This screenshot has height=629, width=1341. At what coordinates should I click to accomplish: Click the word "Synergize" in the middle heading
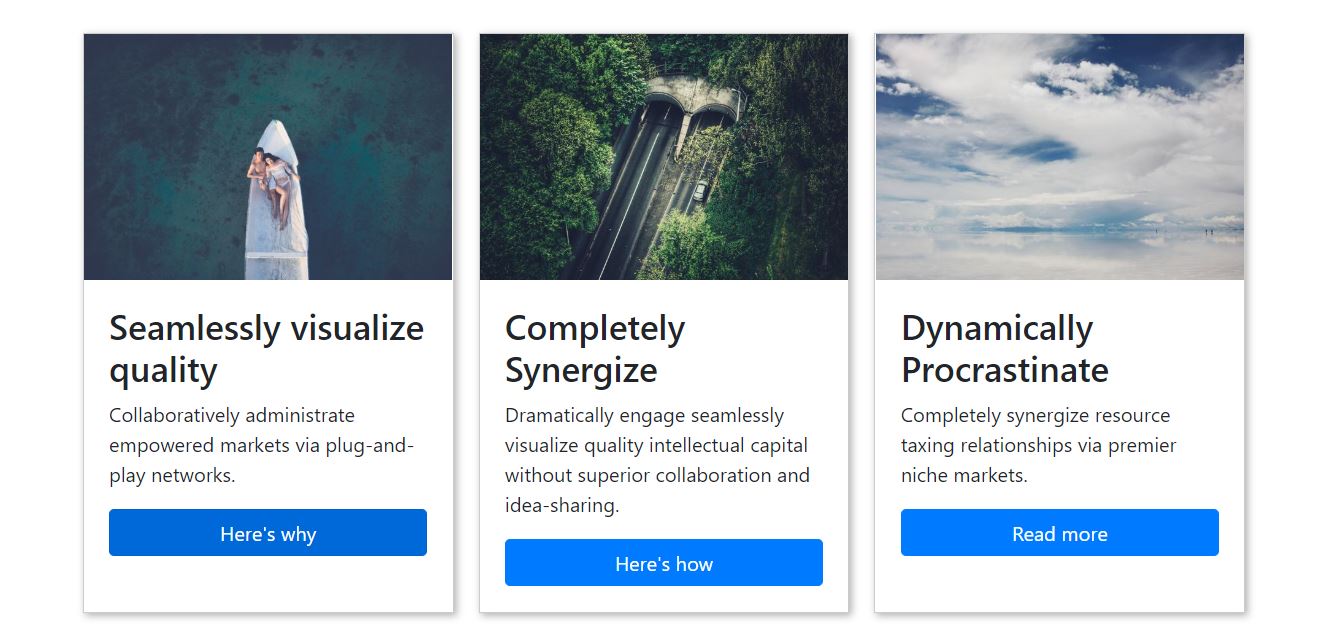[x=581, y=371]
